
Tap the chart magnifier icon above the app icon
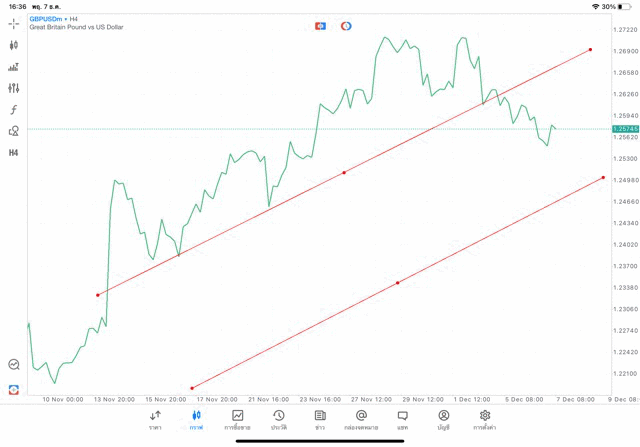pos(14,365)
